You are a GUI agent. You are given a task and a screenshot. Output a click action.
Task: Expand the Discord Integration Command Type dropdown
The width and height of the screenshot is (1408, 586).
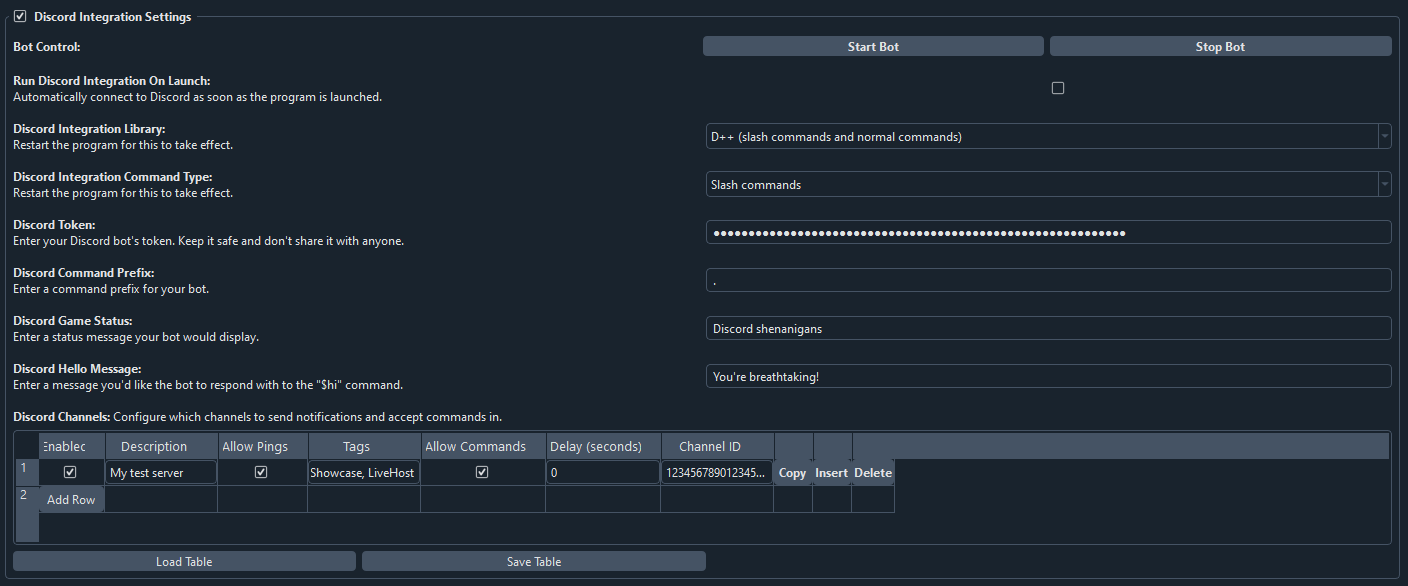click(1048, 185)
